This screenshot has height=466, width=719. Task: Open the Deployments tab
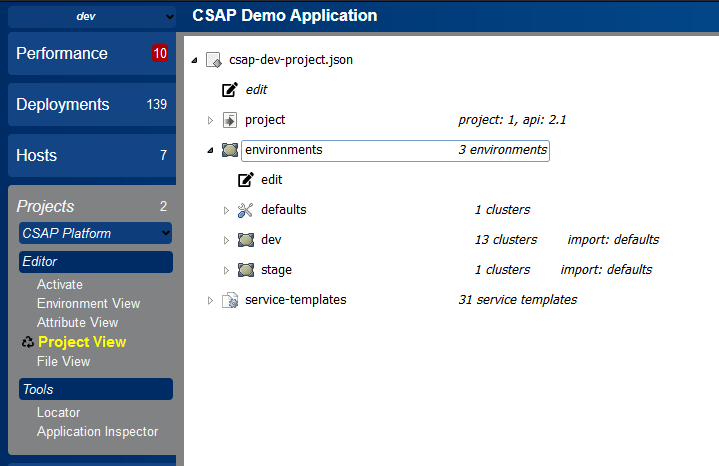tap(92, 105)
